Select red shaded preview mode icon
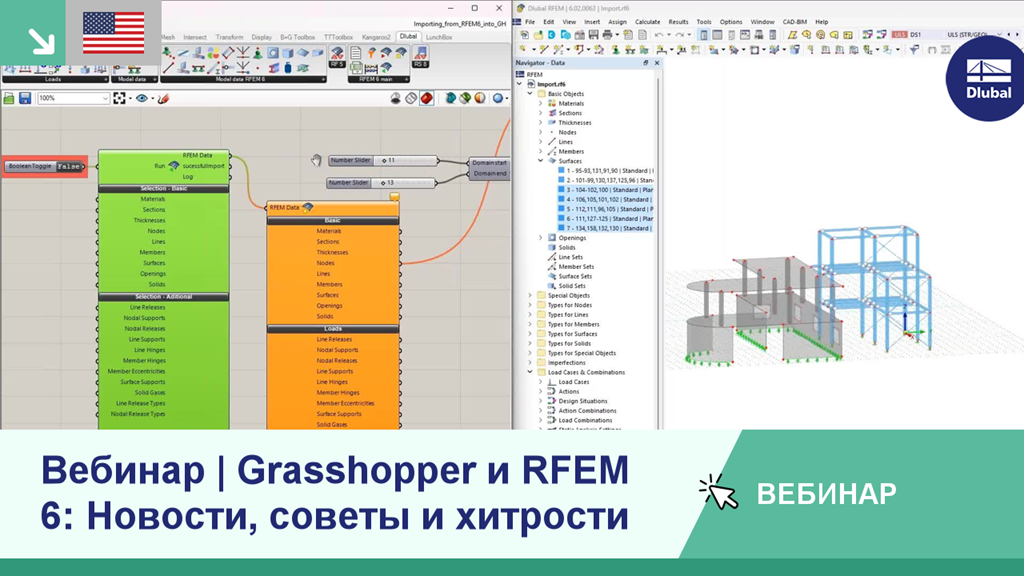The height and width of the screenshot is (576, 1024). (426, 98)
